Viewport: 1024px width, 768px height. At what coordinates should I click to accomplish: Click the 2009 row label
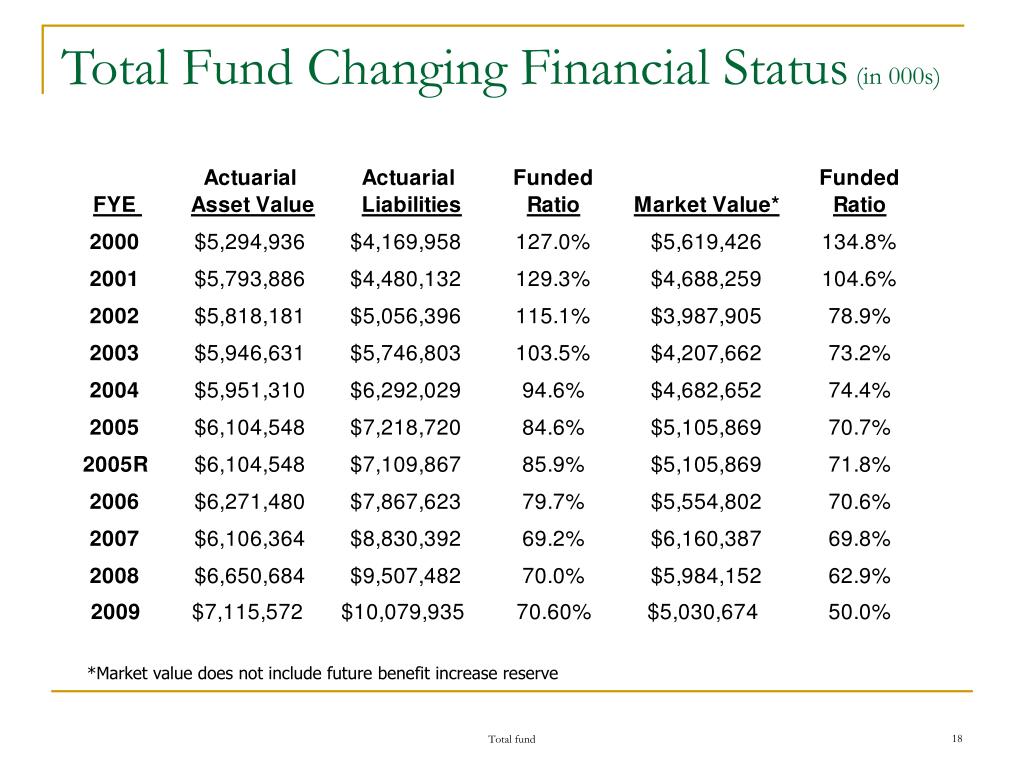(116, 612)
